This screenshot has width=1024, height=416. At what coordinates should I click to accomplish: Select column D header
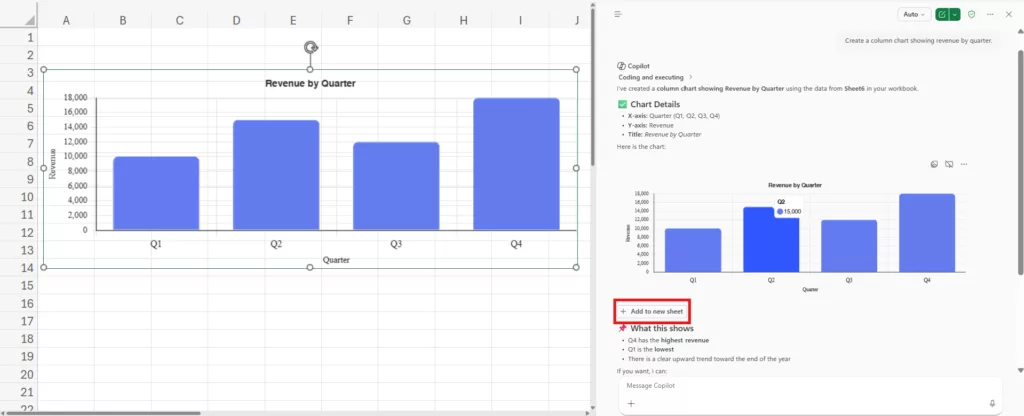(x=236, y=21)
